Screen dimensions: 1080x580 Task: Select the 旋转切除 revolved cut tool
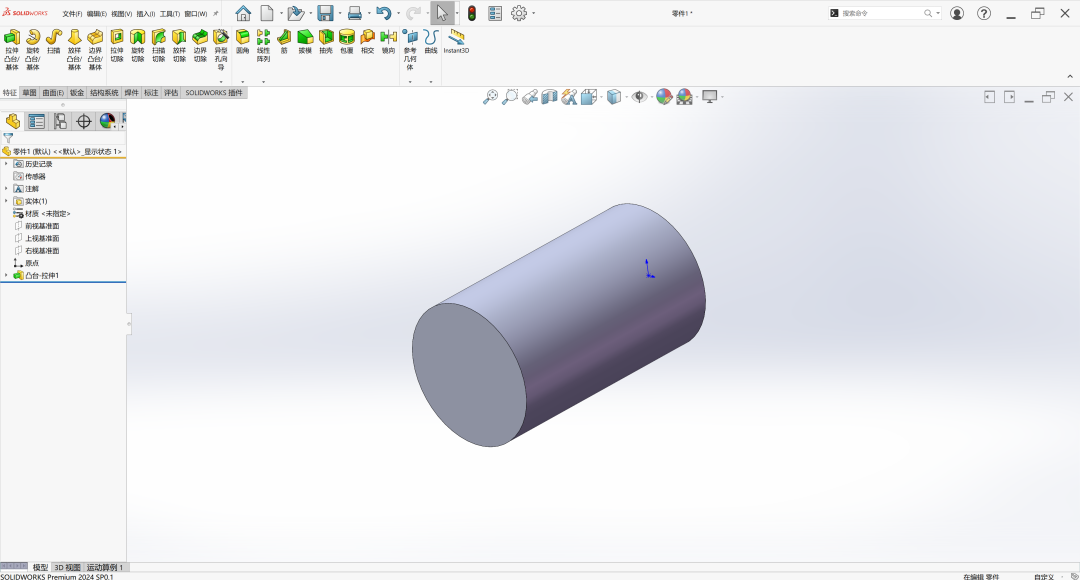pyautogui.click(x=138, y=38)
